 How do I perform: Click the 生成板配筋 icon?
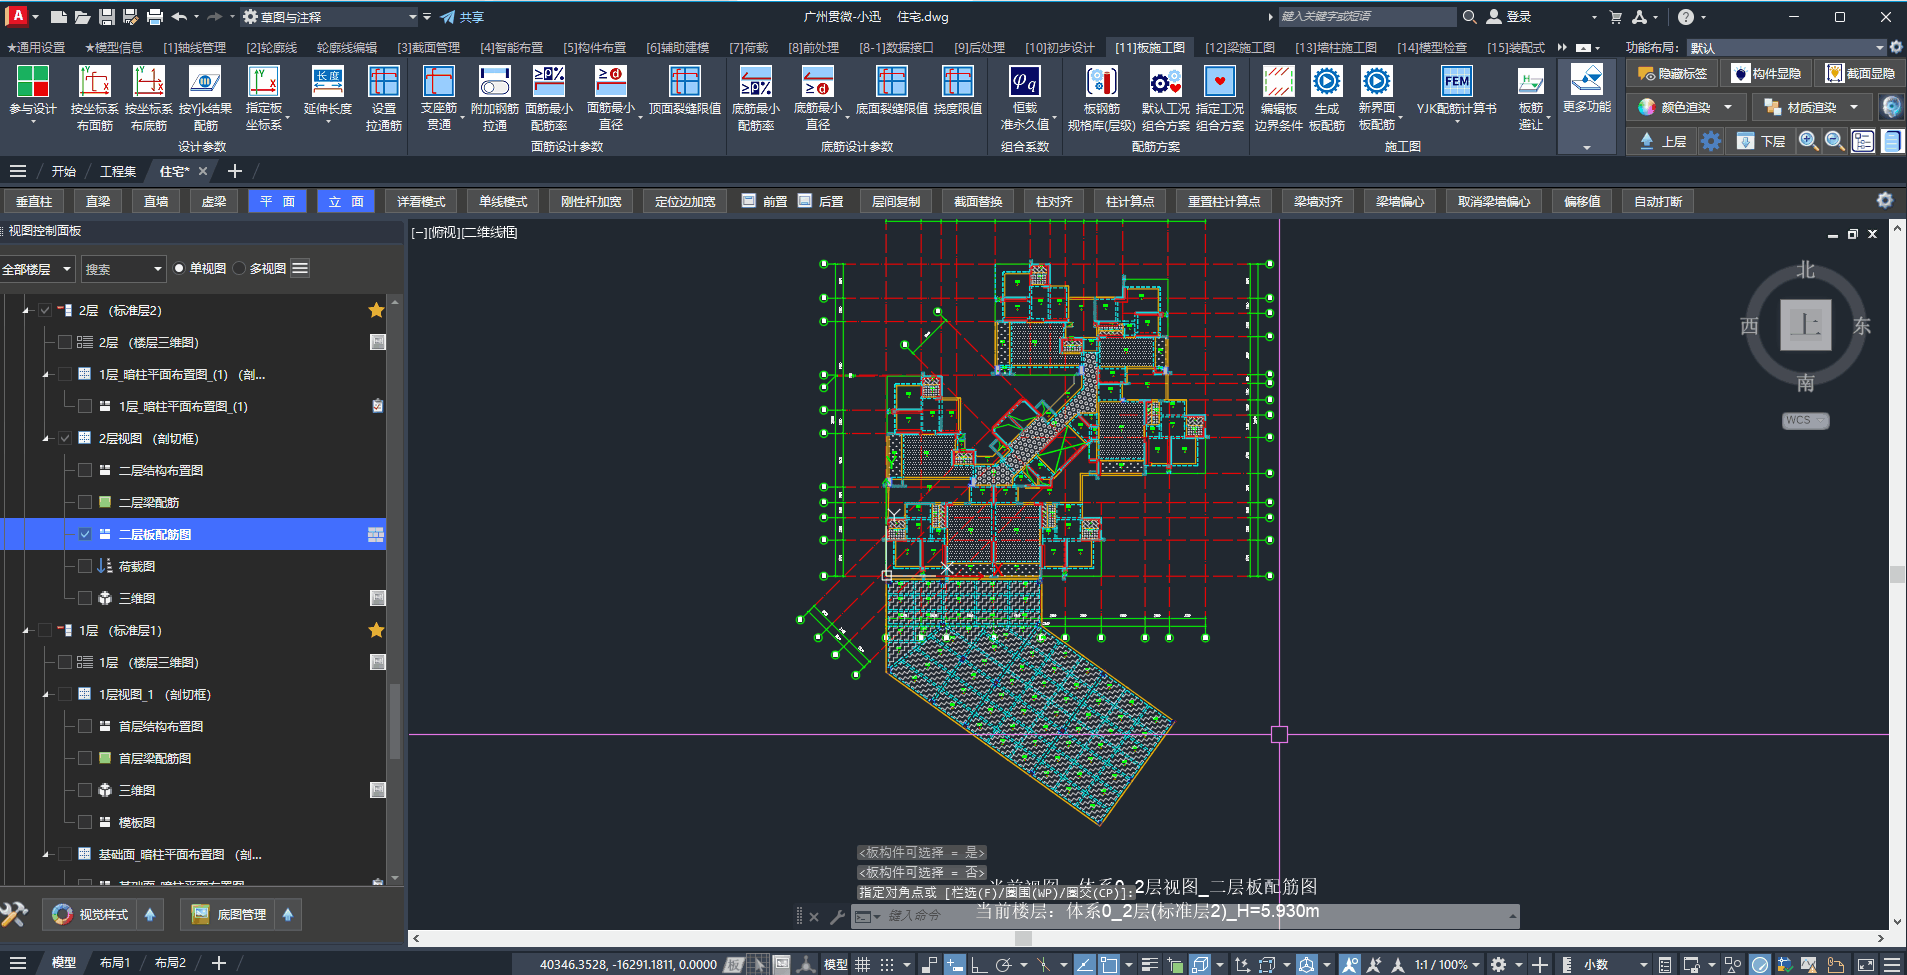click(1326, 83)
